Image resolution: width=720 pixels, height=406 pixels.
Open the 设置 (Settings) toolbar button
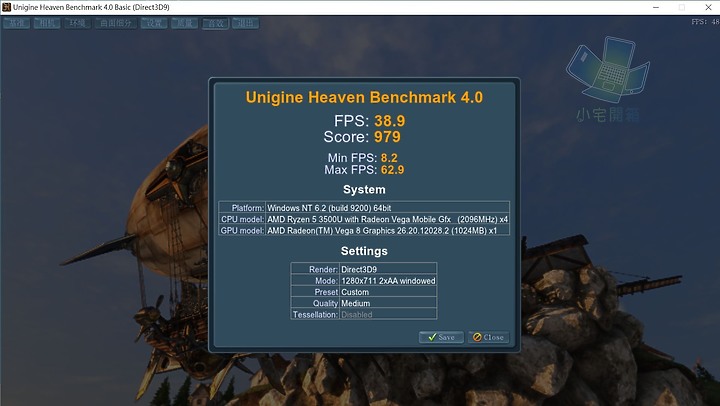click(154, 23)
